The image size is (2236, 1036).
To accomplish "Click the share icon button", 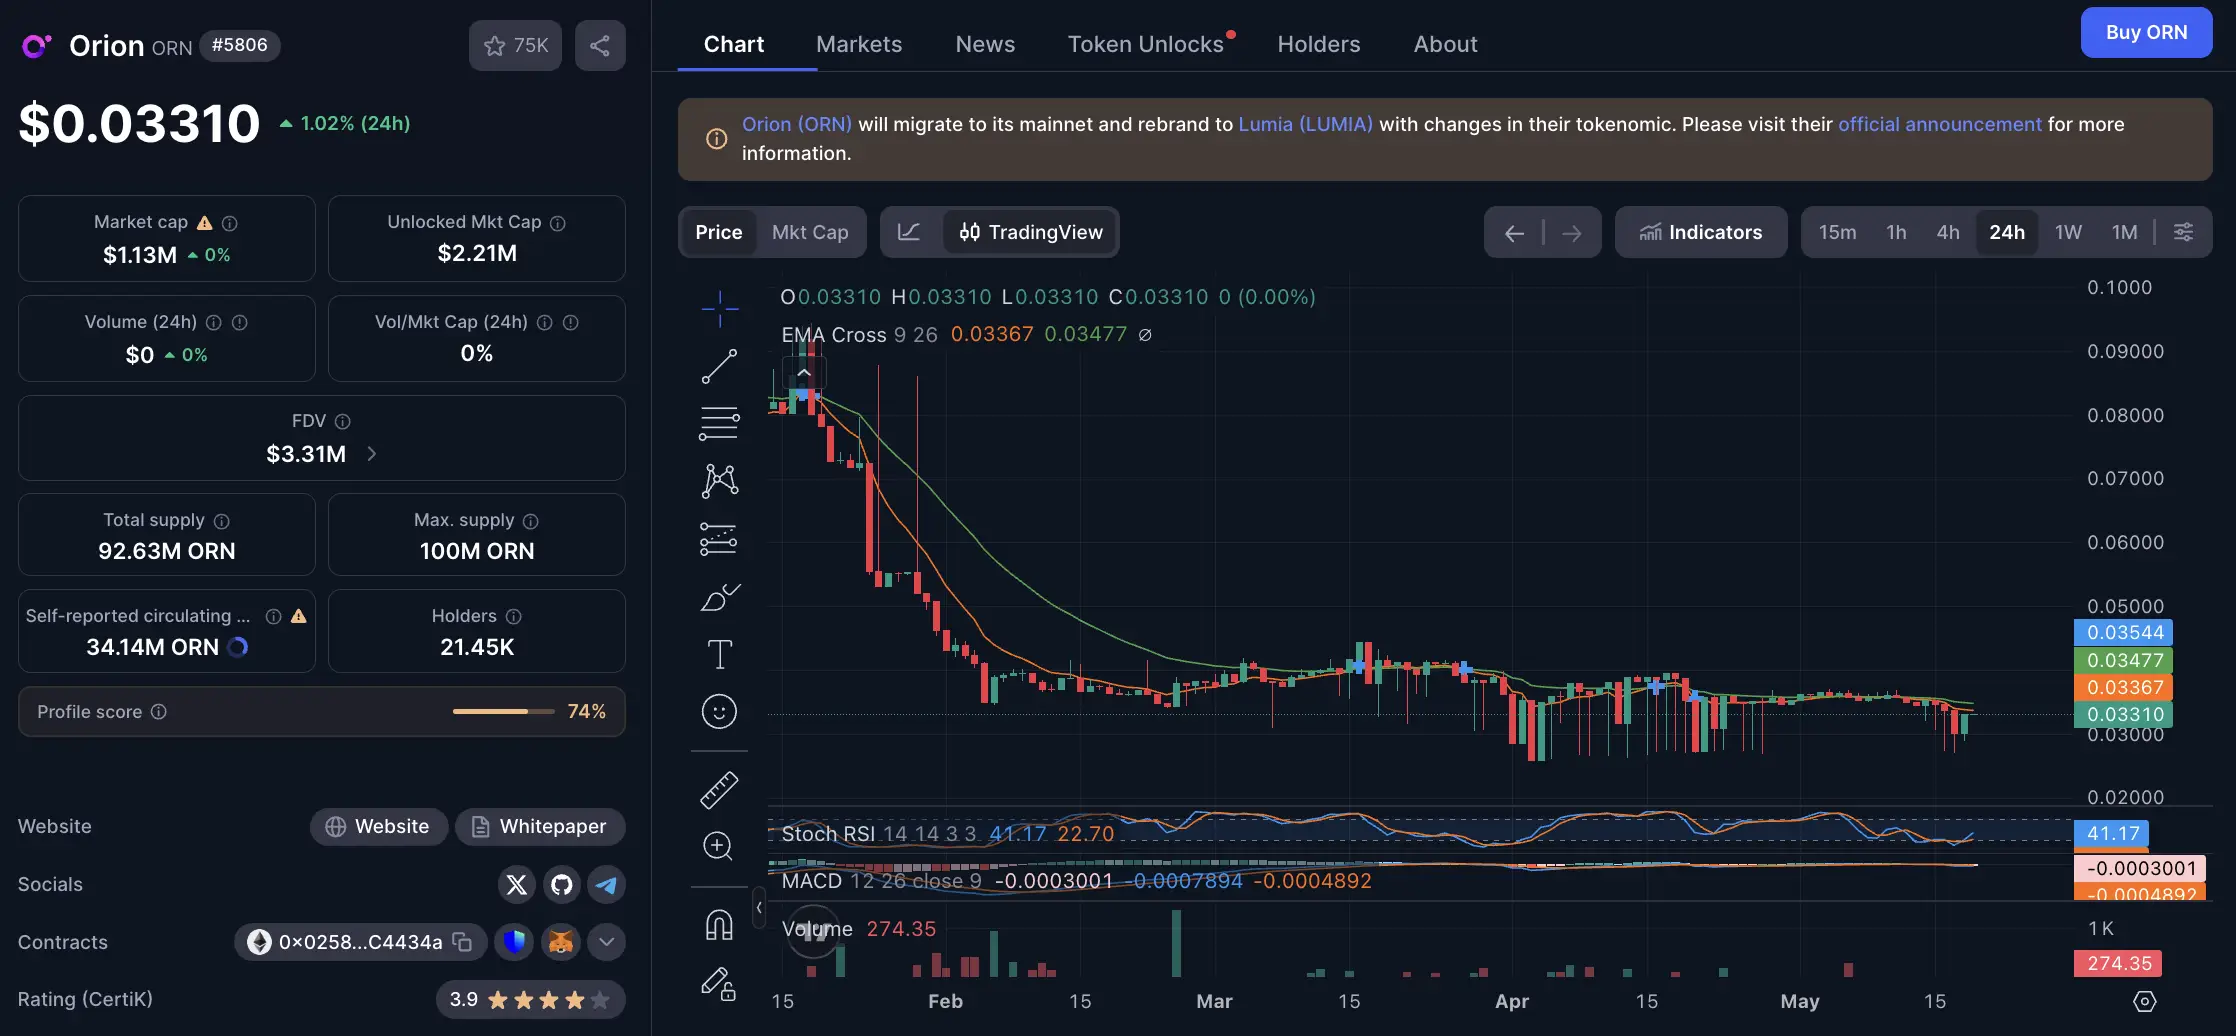I will pos(600,45).
